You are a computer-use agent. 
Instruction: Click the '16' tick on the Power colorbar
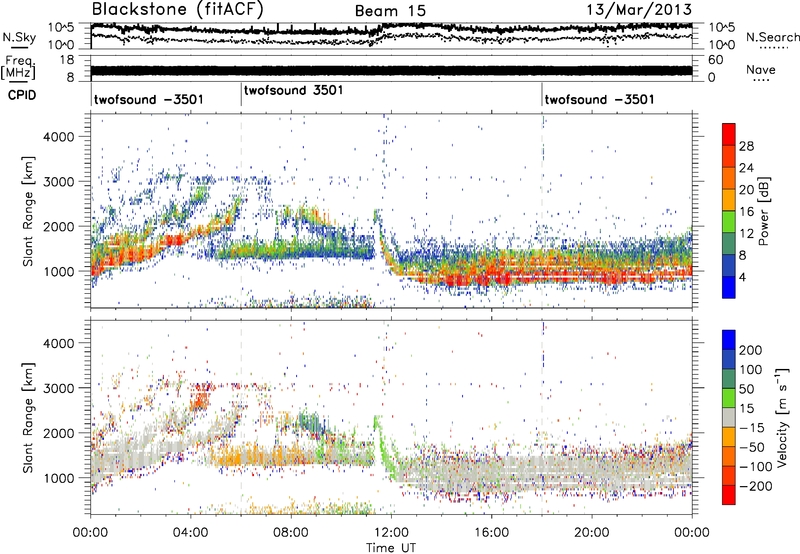(x=746, y=212)
